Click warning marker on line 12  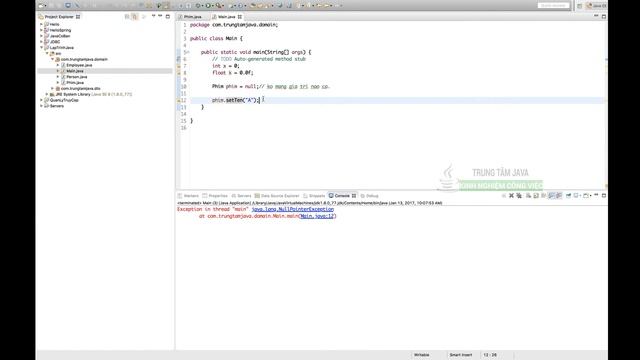pos(178,100)
